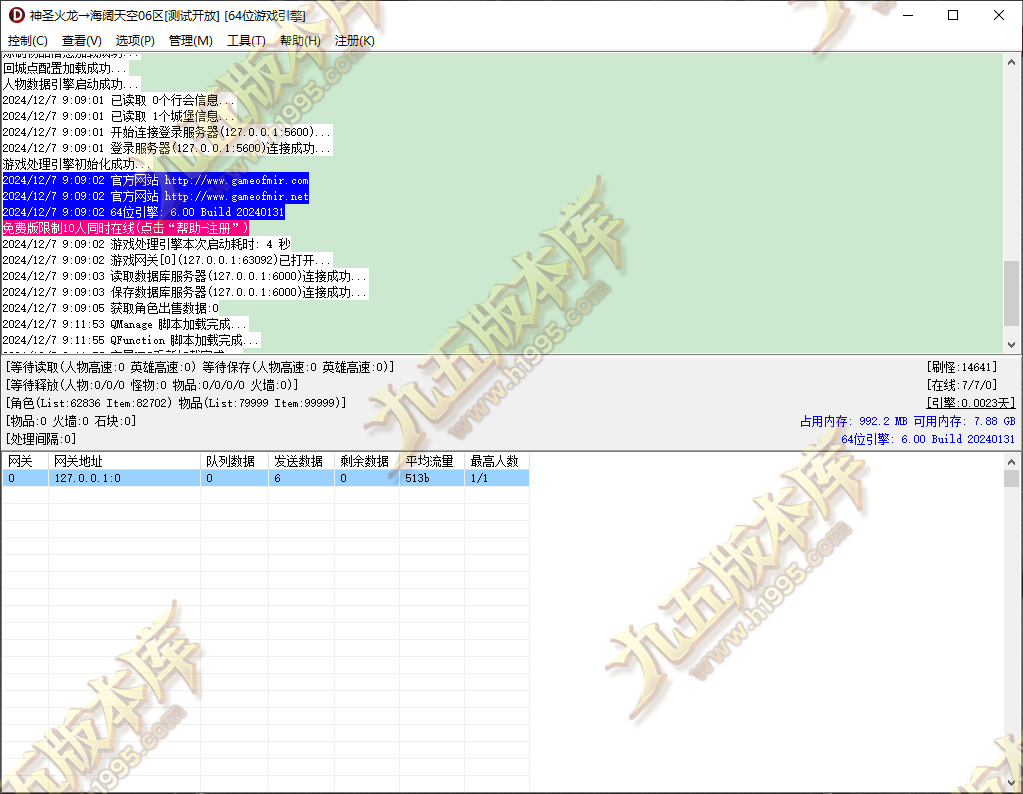
Task: Open the 帮助(H) menu
Action: pyautogui.click(x=300, y=40)
